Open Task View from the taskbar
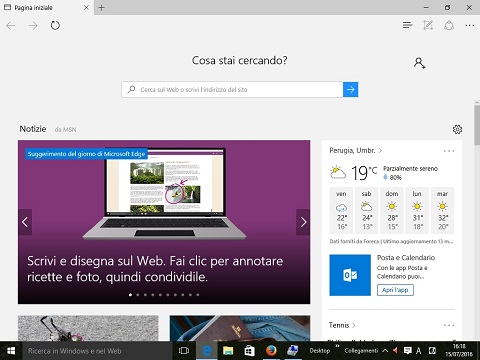 [184, 351]
